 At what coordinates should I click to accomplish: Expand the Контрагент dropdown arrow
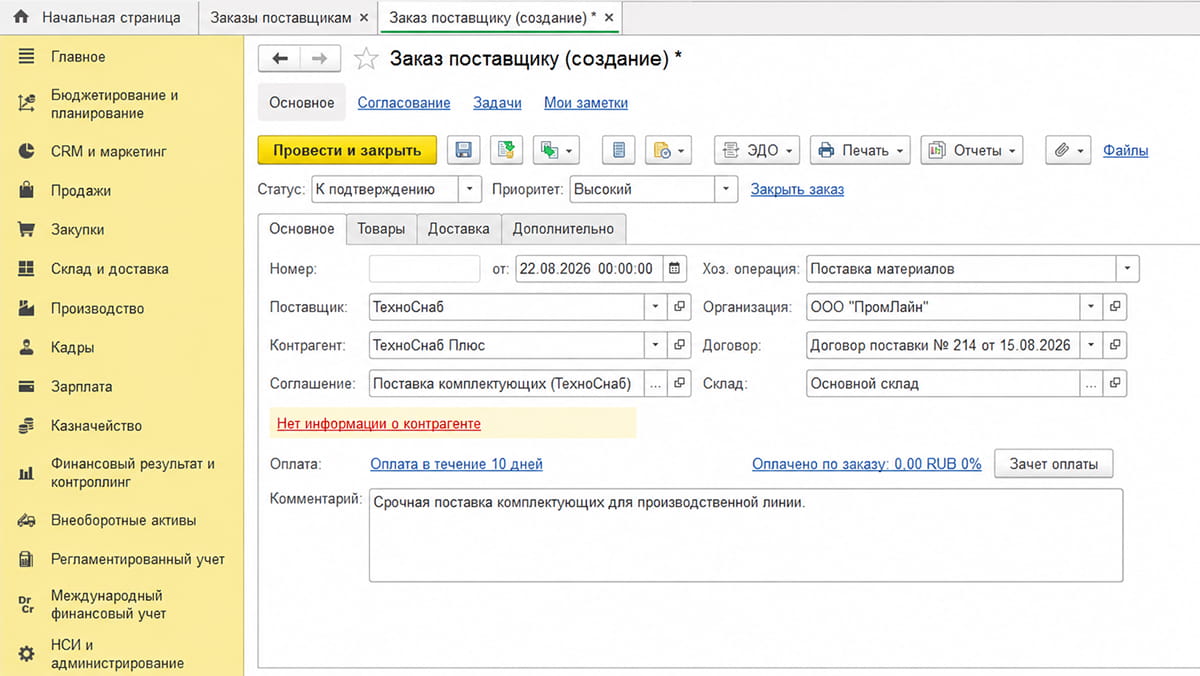point(656,346)
